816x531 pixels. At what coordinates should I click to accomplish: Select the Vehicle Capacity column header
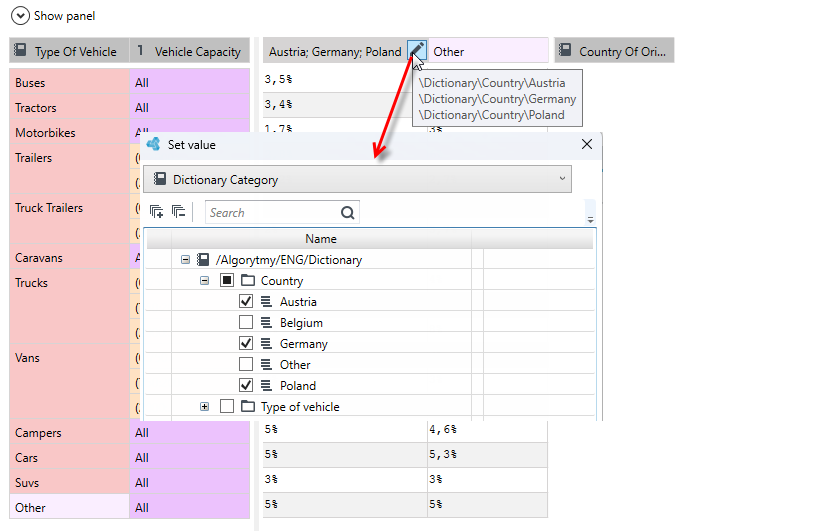(x=189, y=50)
